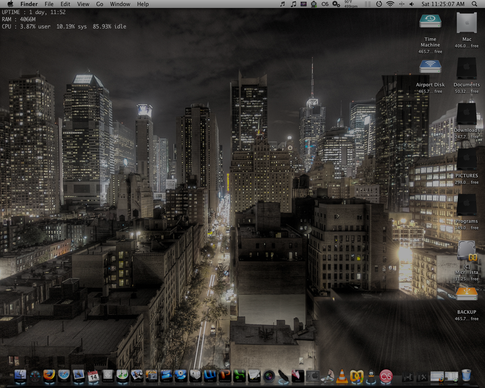Open the green Y icon in dock
The width and height of the screenshot is (485, 388).
tap(239, 376)
